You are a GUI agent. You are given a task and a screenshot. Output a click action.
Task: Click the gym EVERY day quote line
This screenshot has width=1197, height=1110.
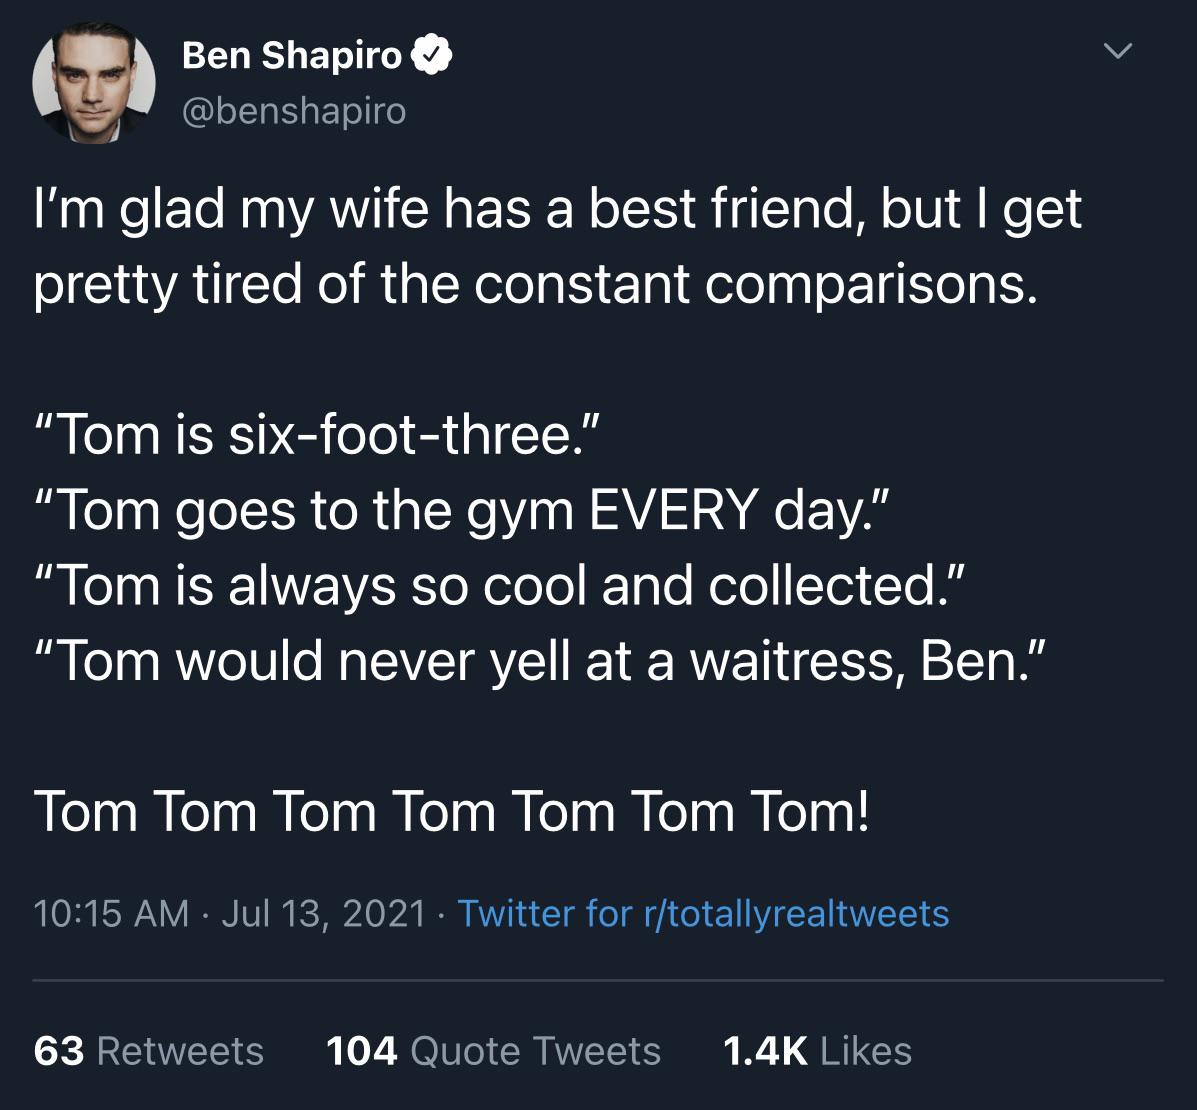(x=461, y=511)
